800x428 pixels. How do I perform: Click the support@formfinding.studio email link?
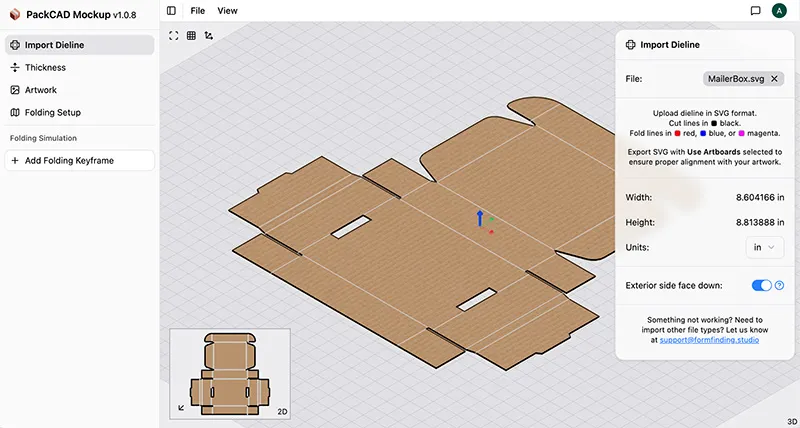tap(709, 340)
